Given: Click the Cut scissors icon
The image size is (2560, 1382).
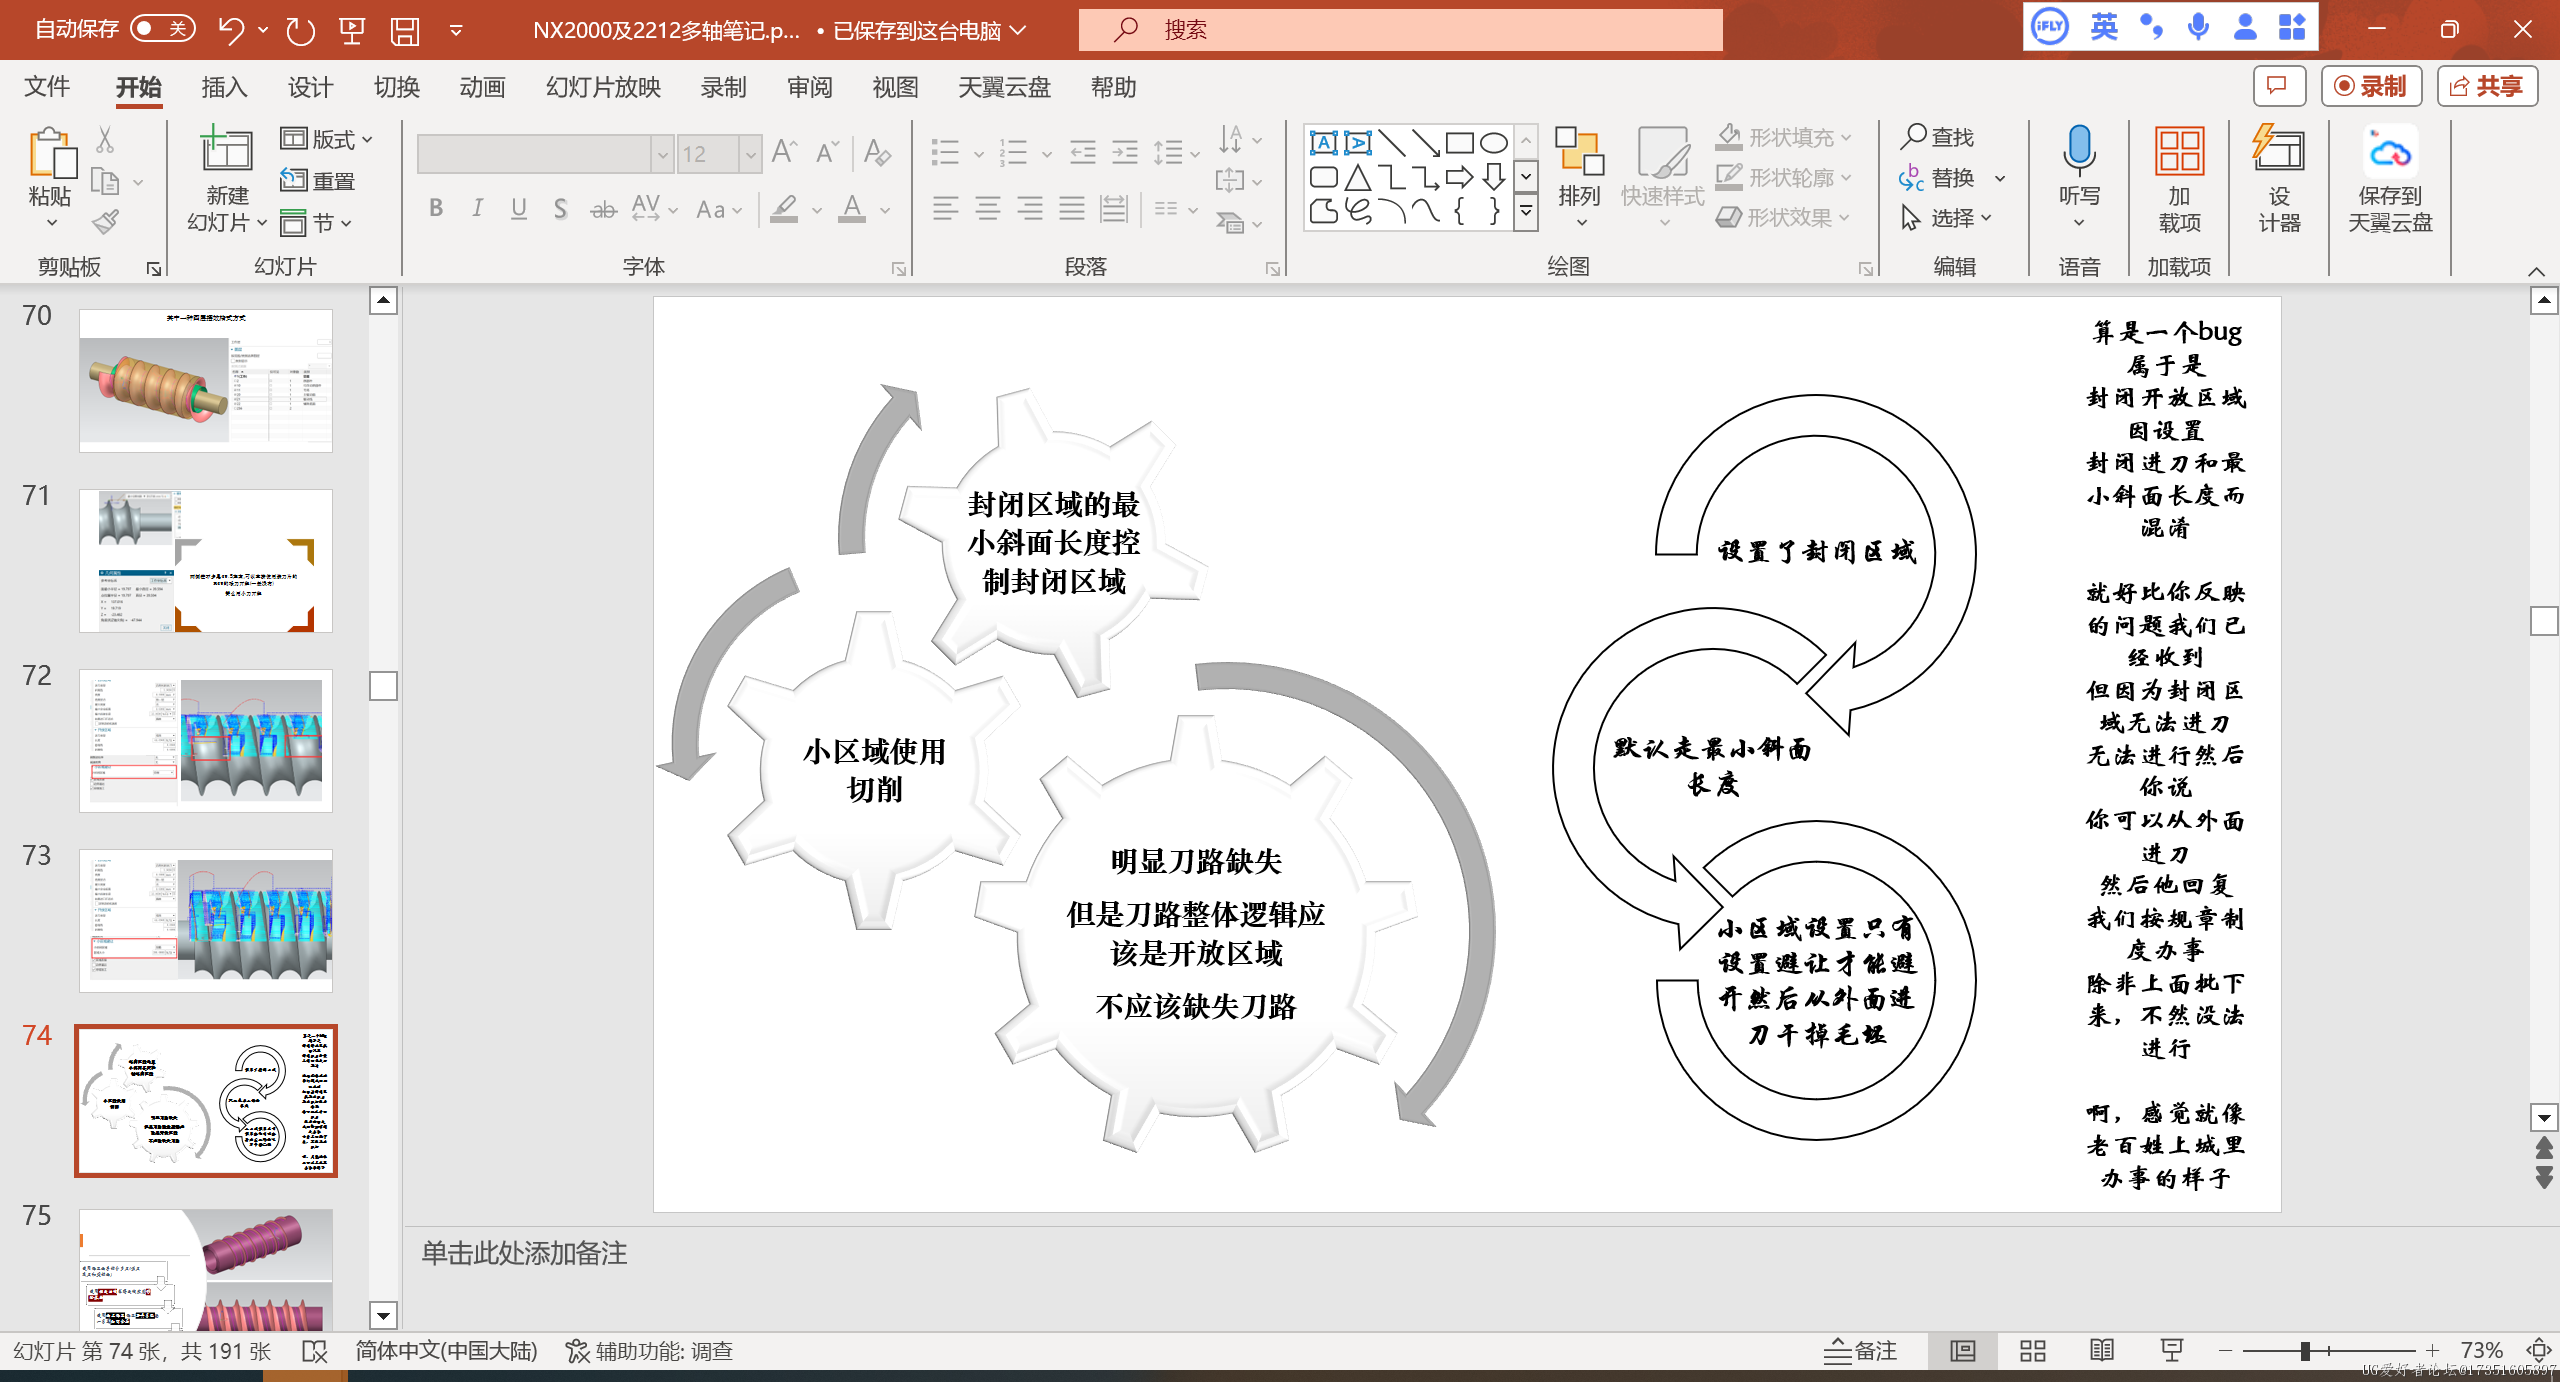Looking at the screenshot, I should tap(105, 139).
